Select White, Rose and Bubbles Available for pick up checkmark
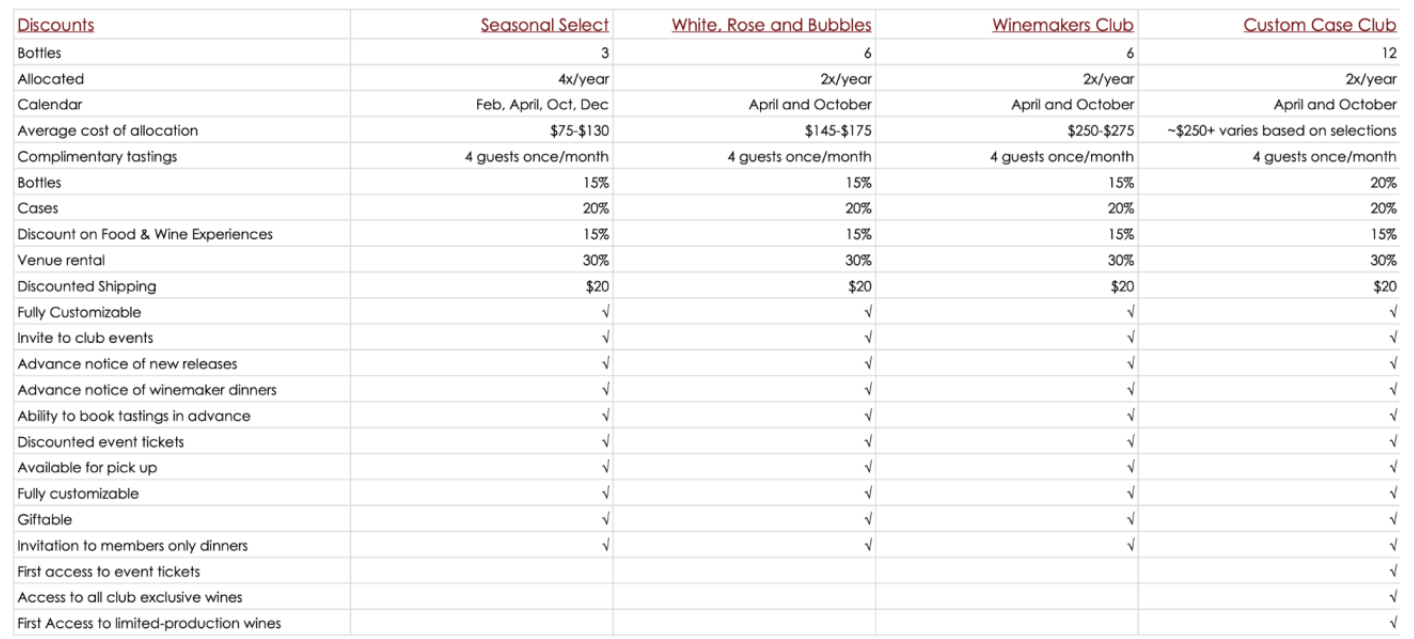This screenshot has height=639, width=1414. click(x=867, y=468)
